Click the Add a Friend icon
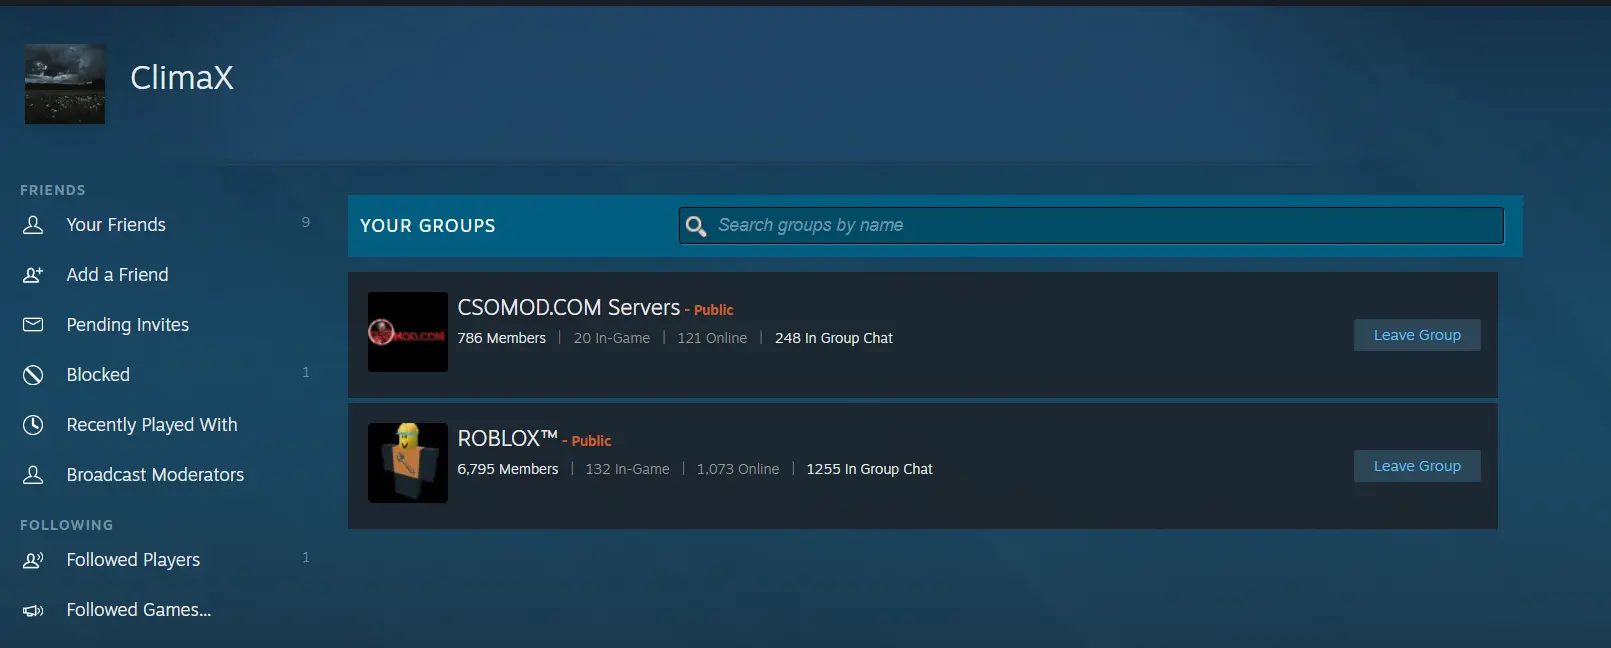The width and height of the screenshot is (1611, 648). pyautogui.click(x=33, y=275)
